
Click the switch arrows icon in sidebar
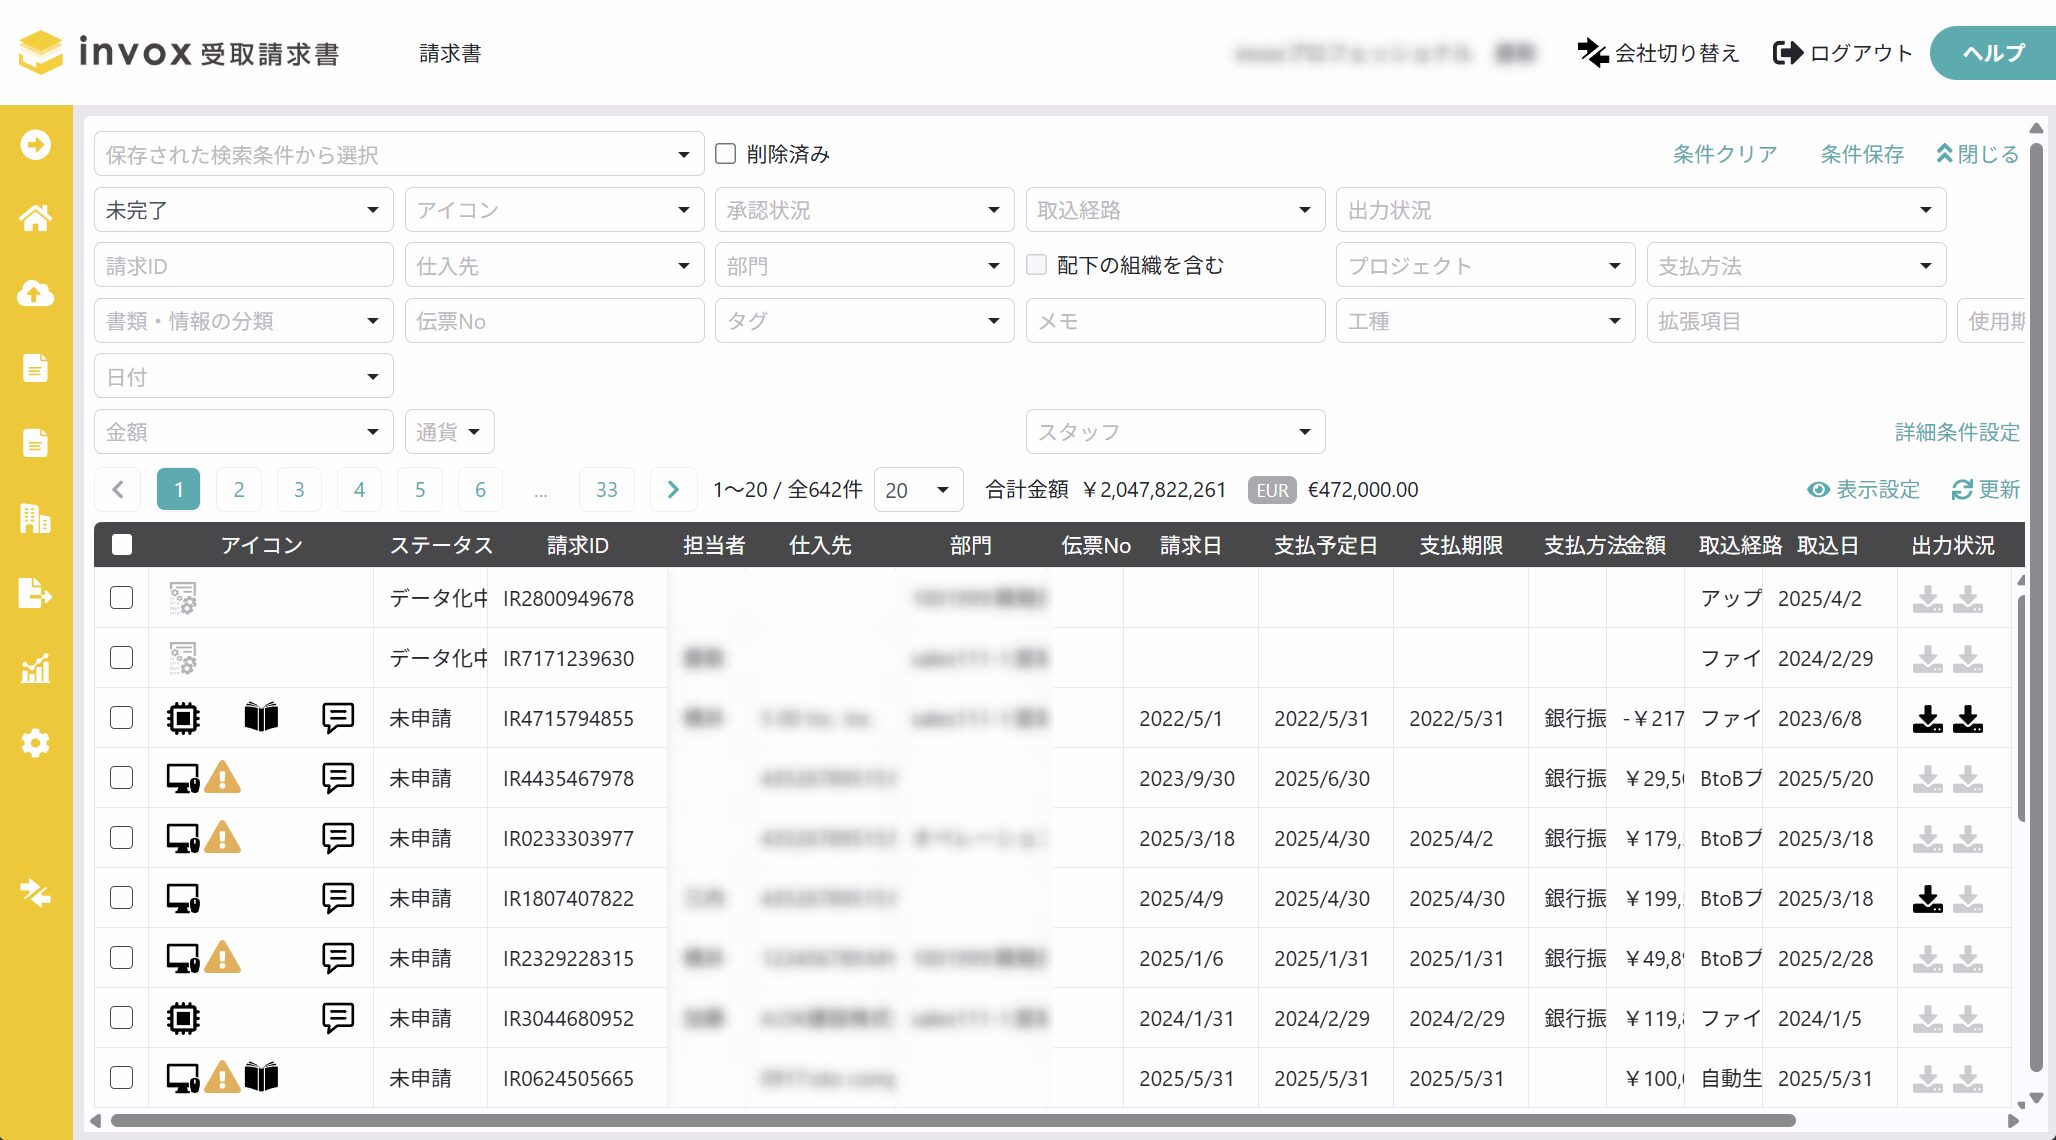click(x=36, y=893)
